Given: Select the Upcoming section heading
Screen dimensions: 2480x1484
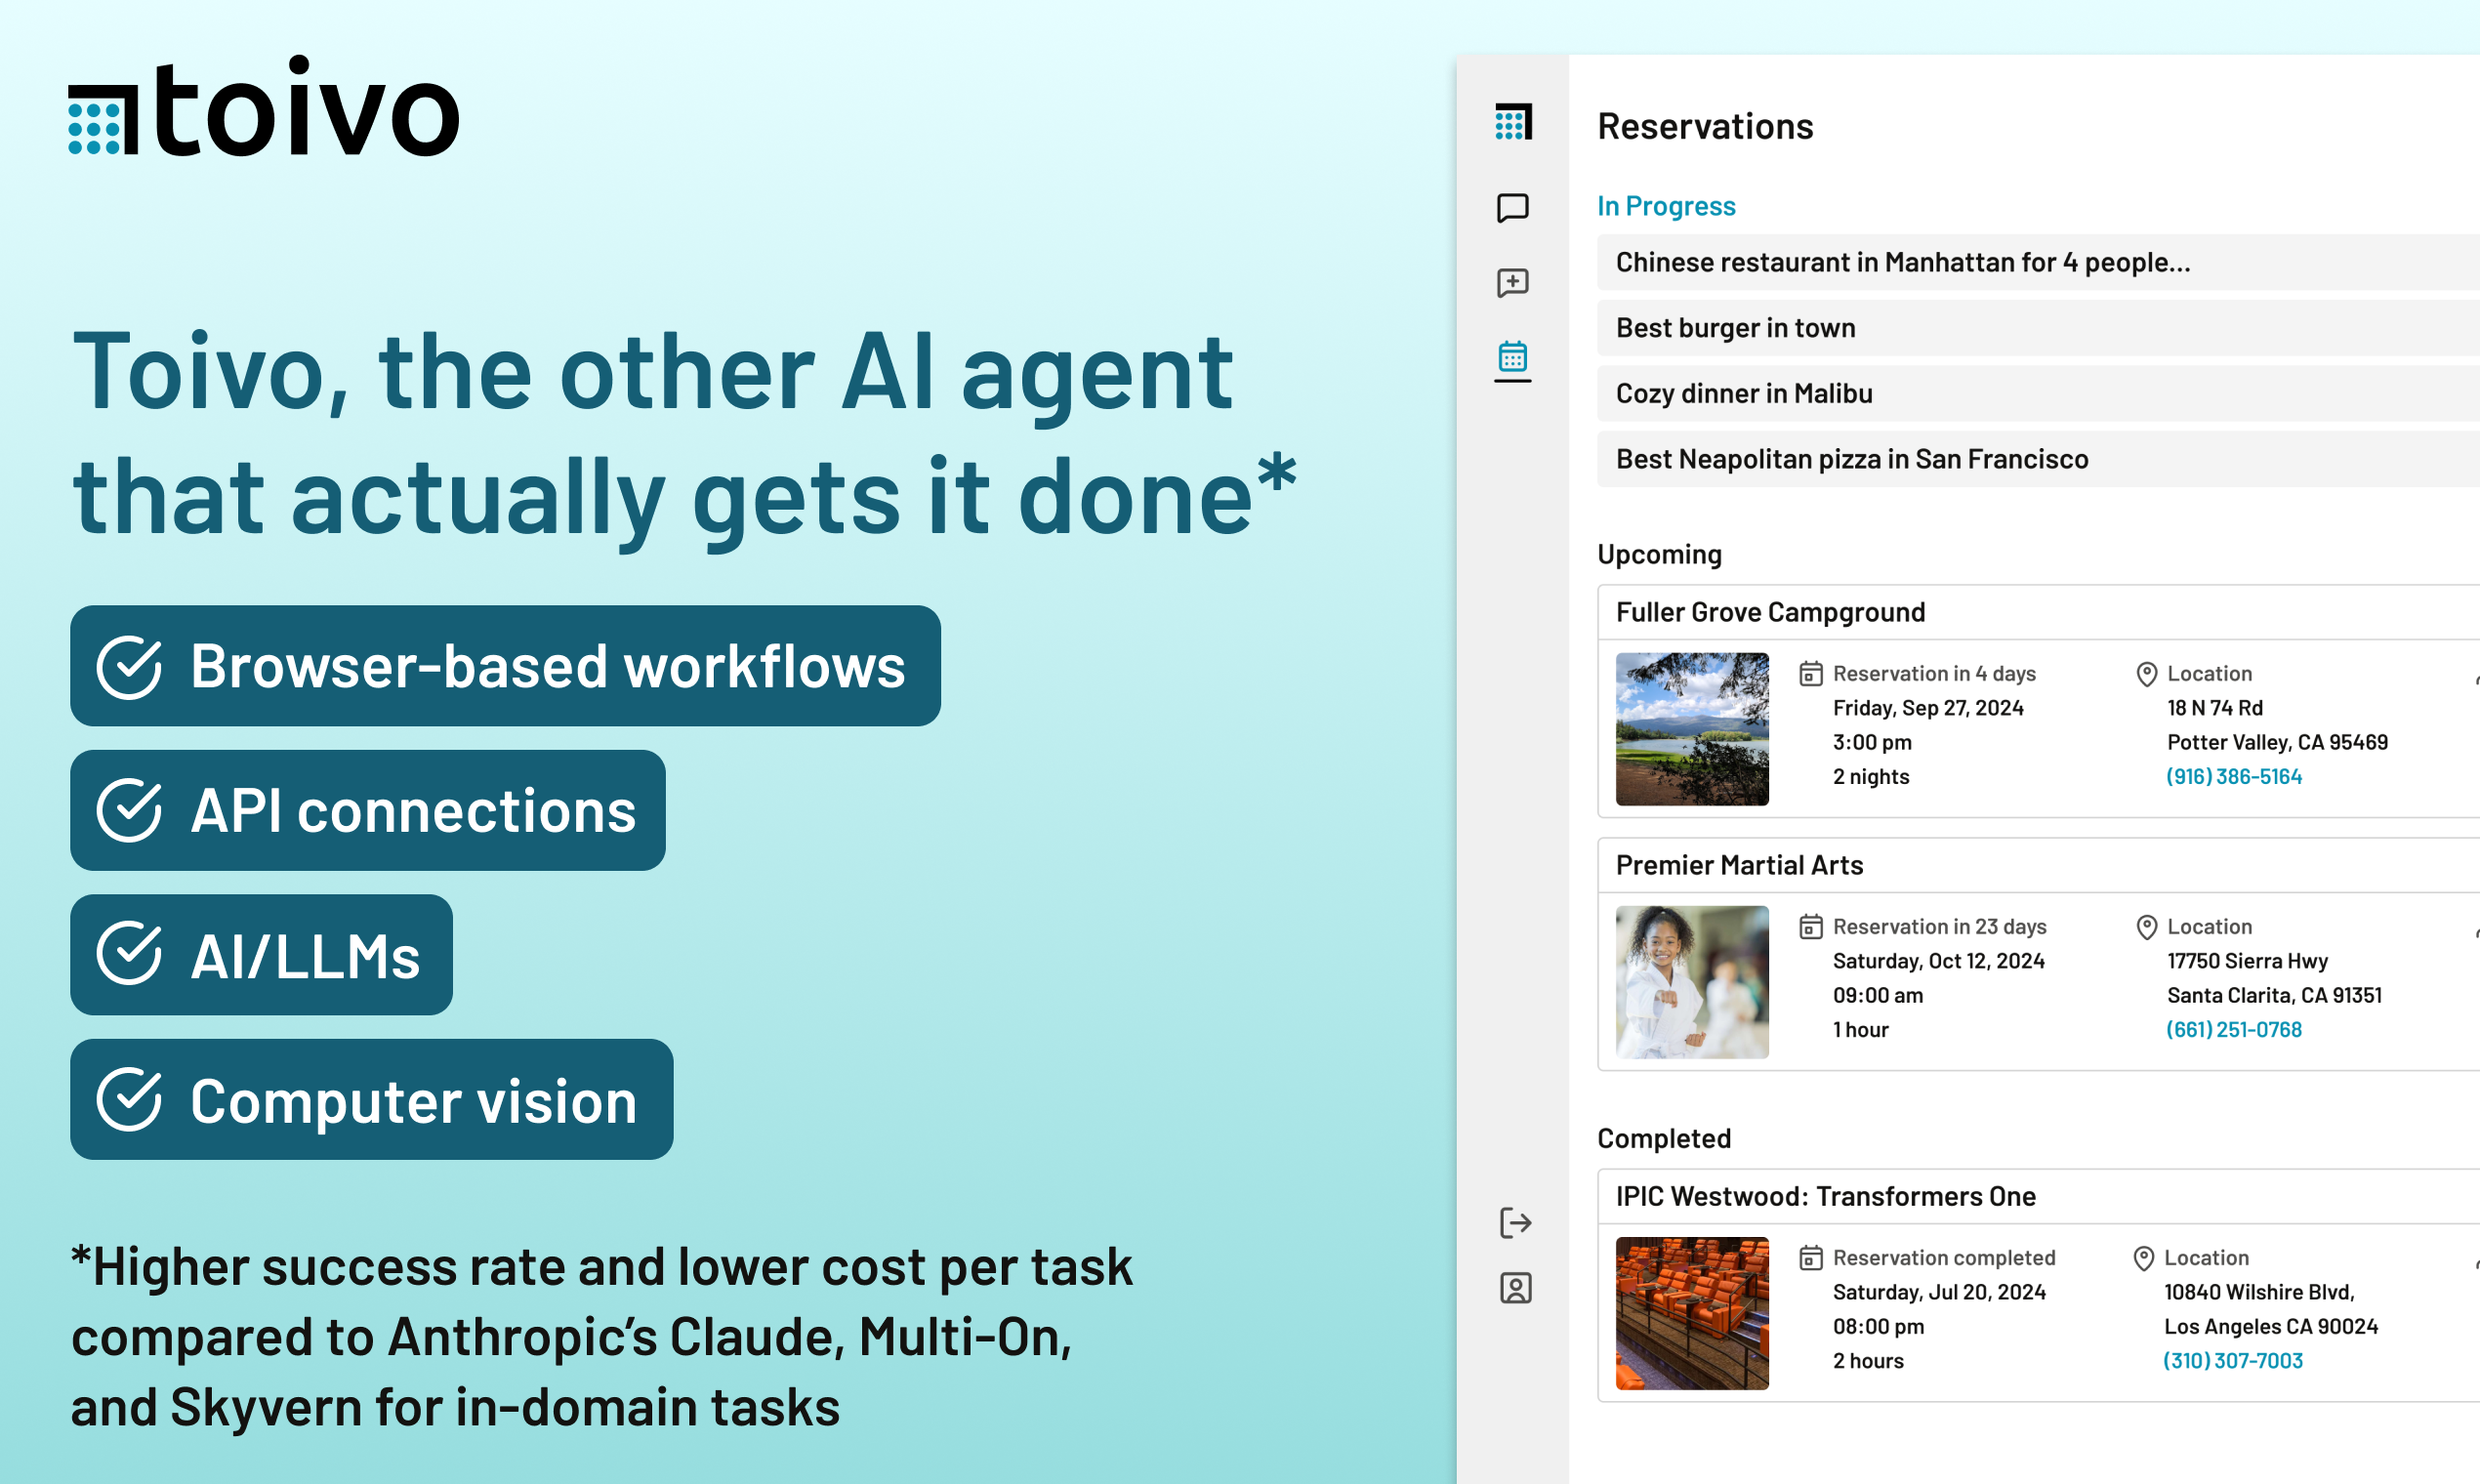Looking at the screenshot, I should [x=1659, y=554].
